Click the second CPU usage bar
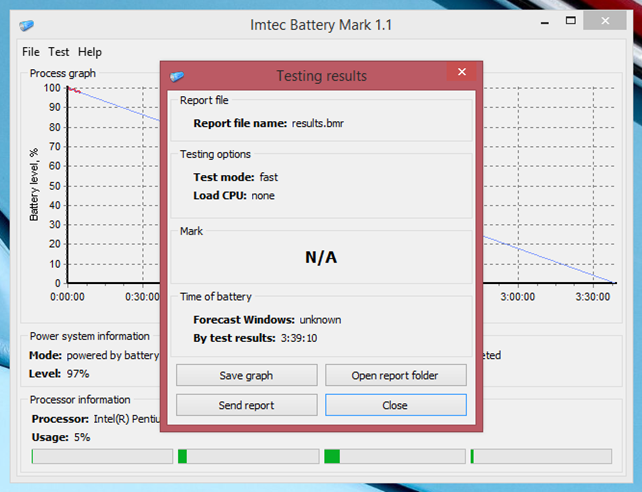 click(x=249, y=456)
